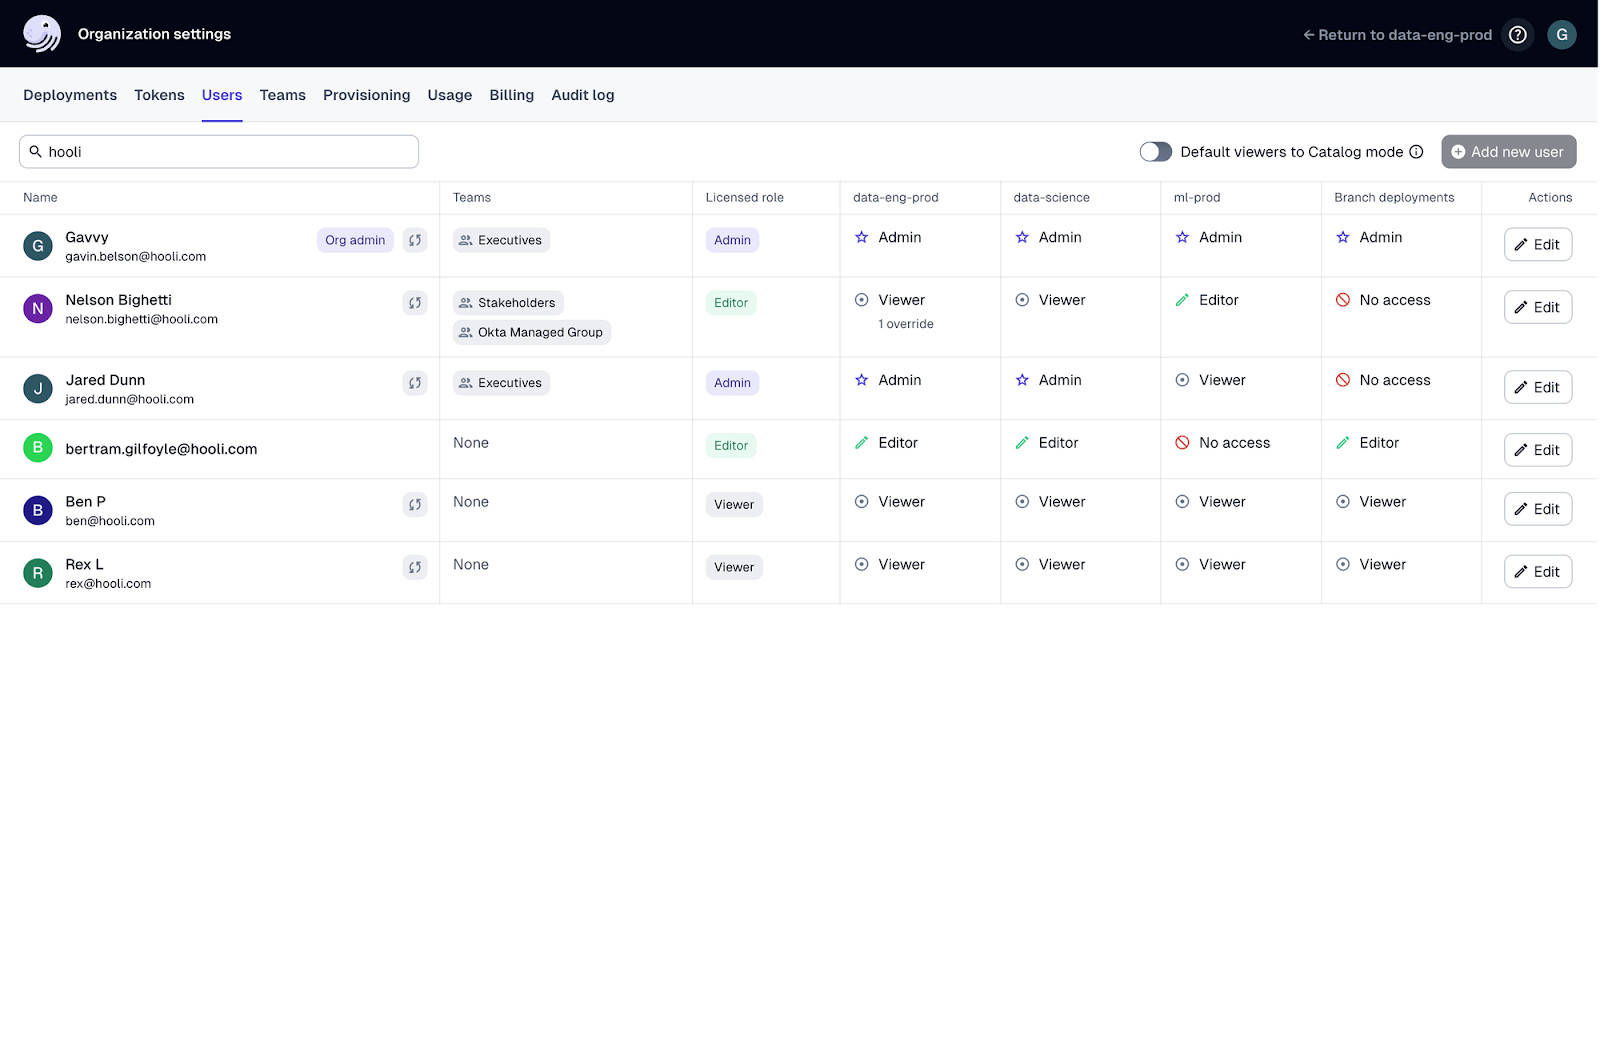Click the info icon beside Catalog mode
Viewport: 1600px width, 1045px height.
(1418, 152)
